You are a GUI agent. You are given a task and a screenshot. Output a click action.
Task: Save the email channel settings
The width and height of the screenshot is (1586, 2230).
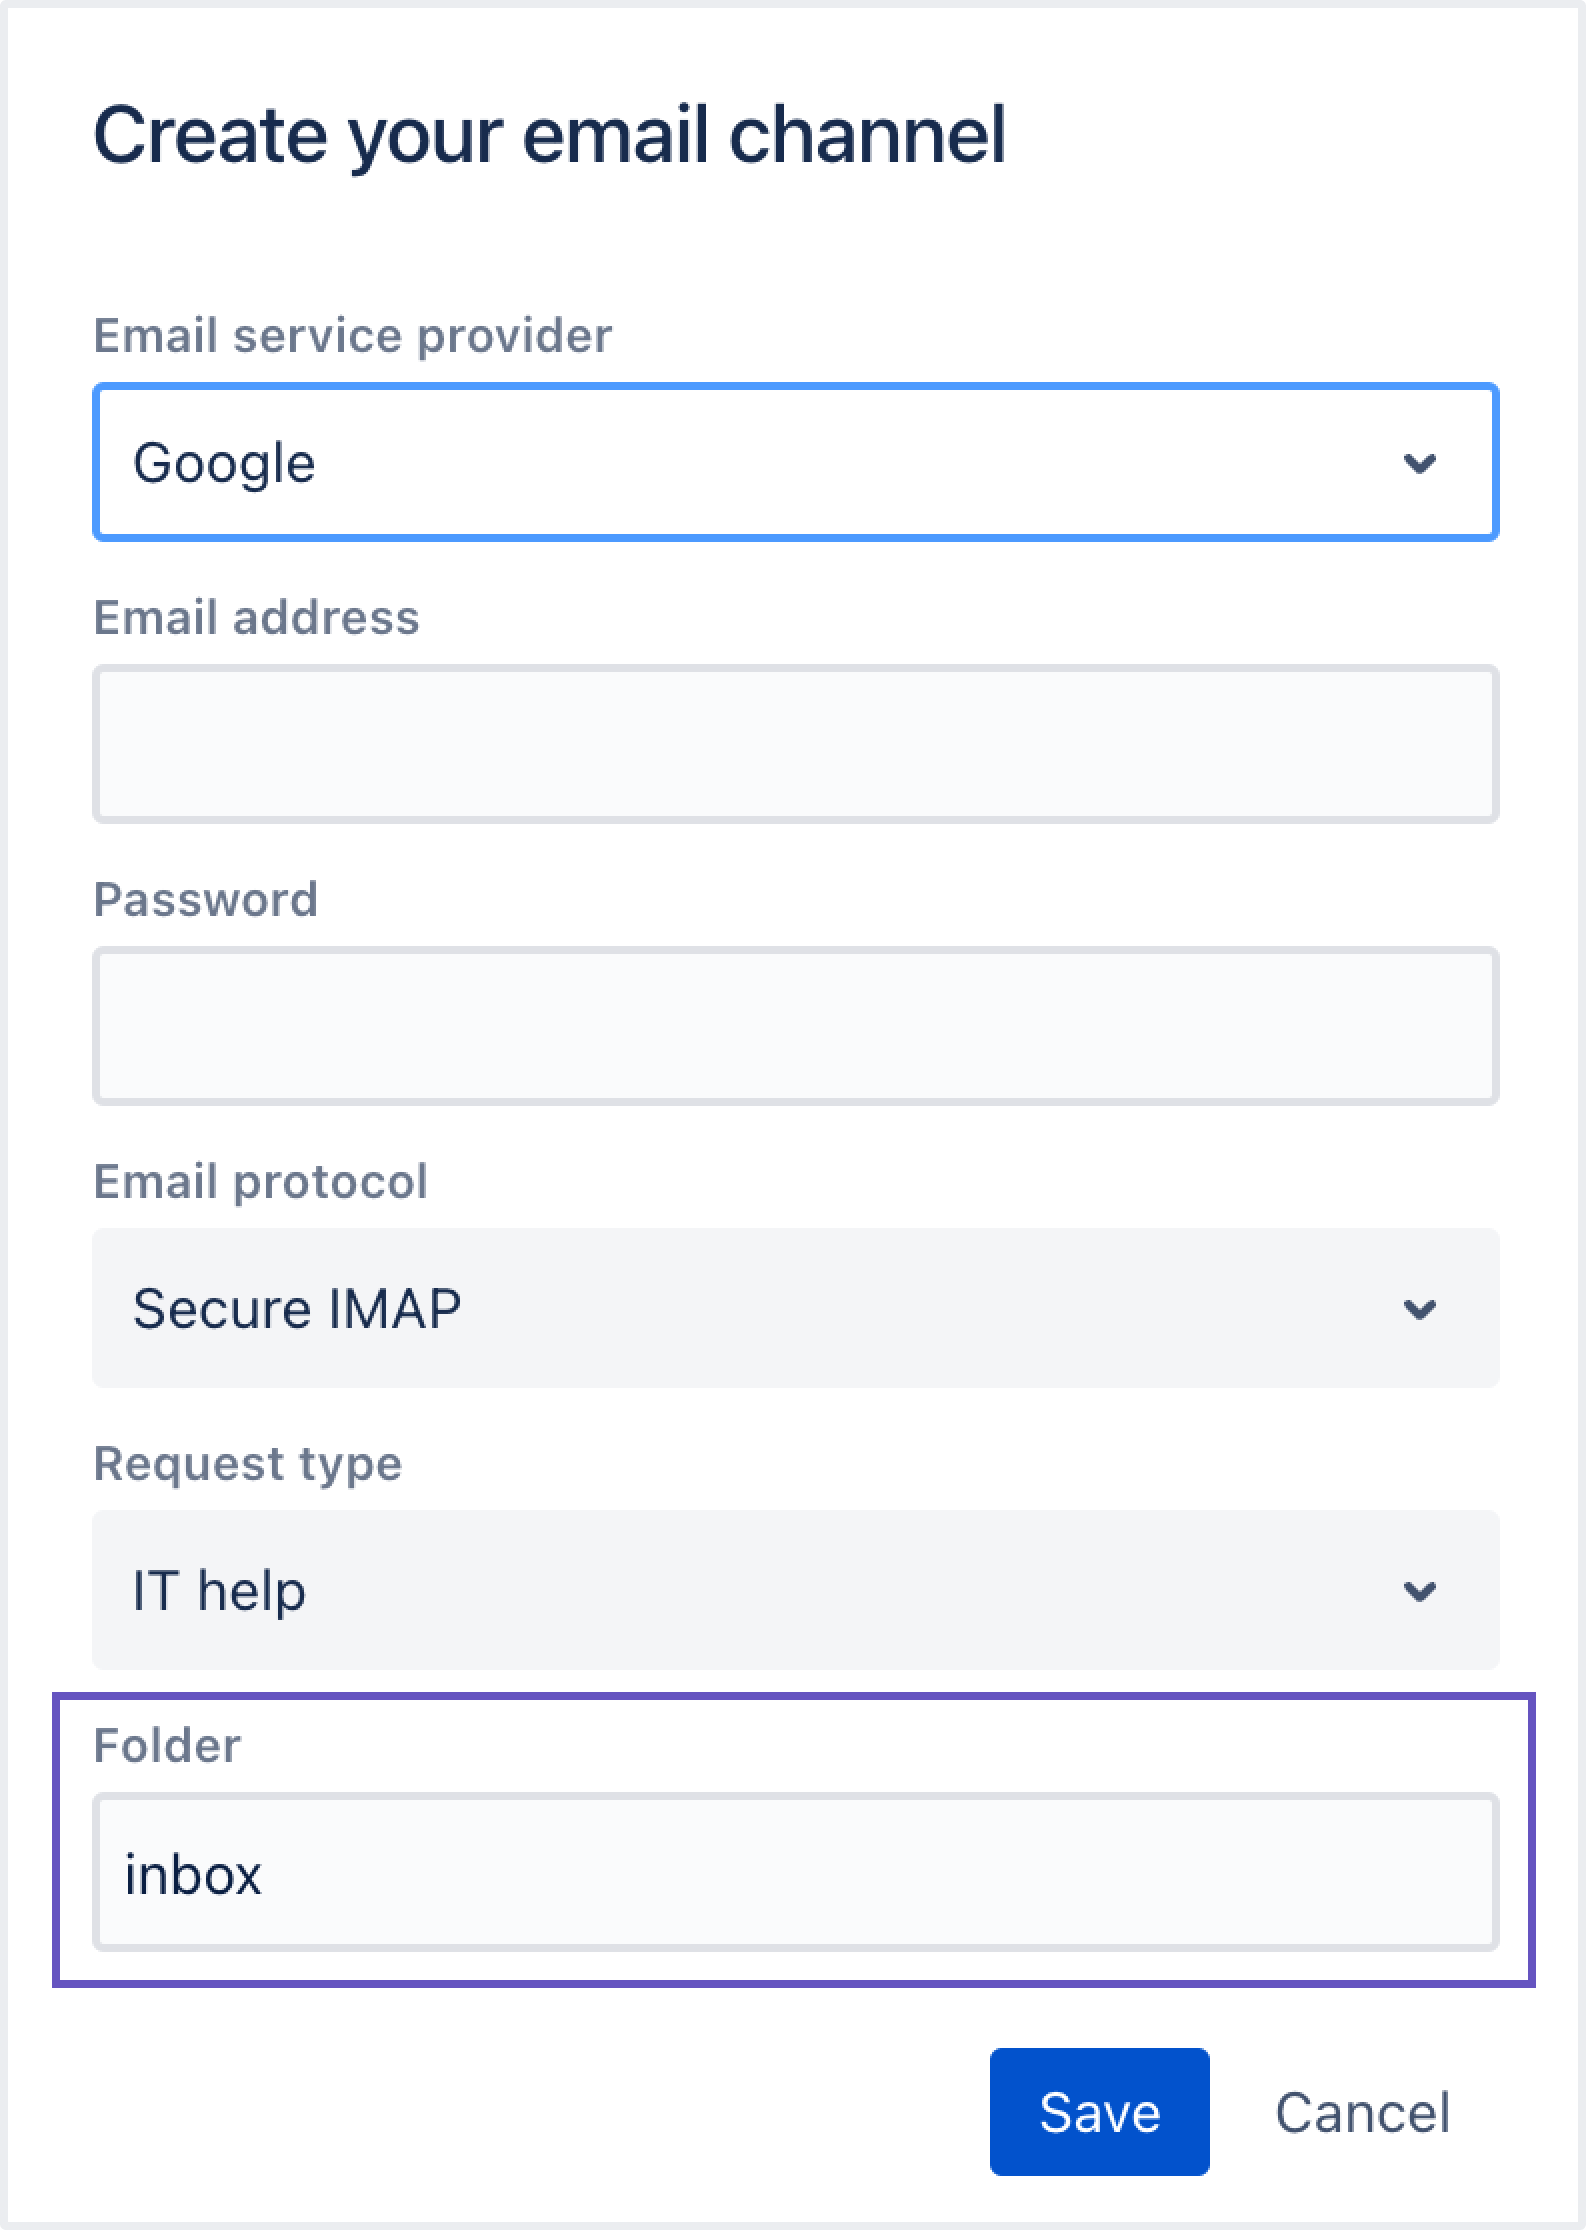pyautogui.click(x=1099, y=2112)
